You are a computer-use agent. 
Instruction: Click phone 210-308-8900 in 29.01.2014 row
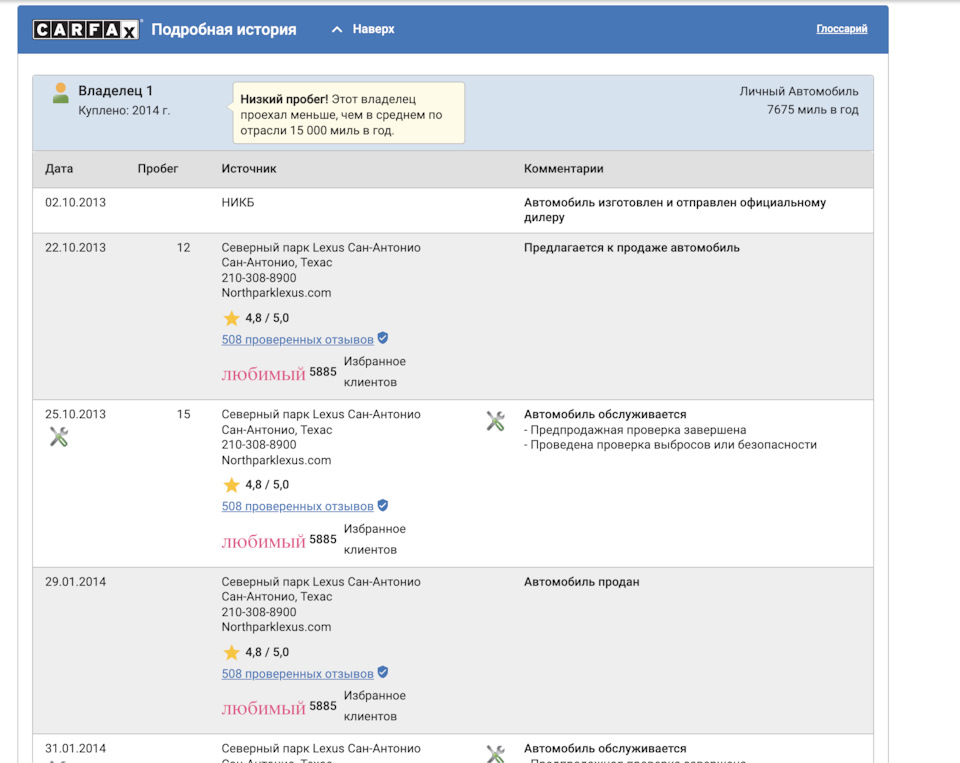pyautogui.click(x=259, y=612)
